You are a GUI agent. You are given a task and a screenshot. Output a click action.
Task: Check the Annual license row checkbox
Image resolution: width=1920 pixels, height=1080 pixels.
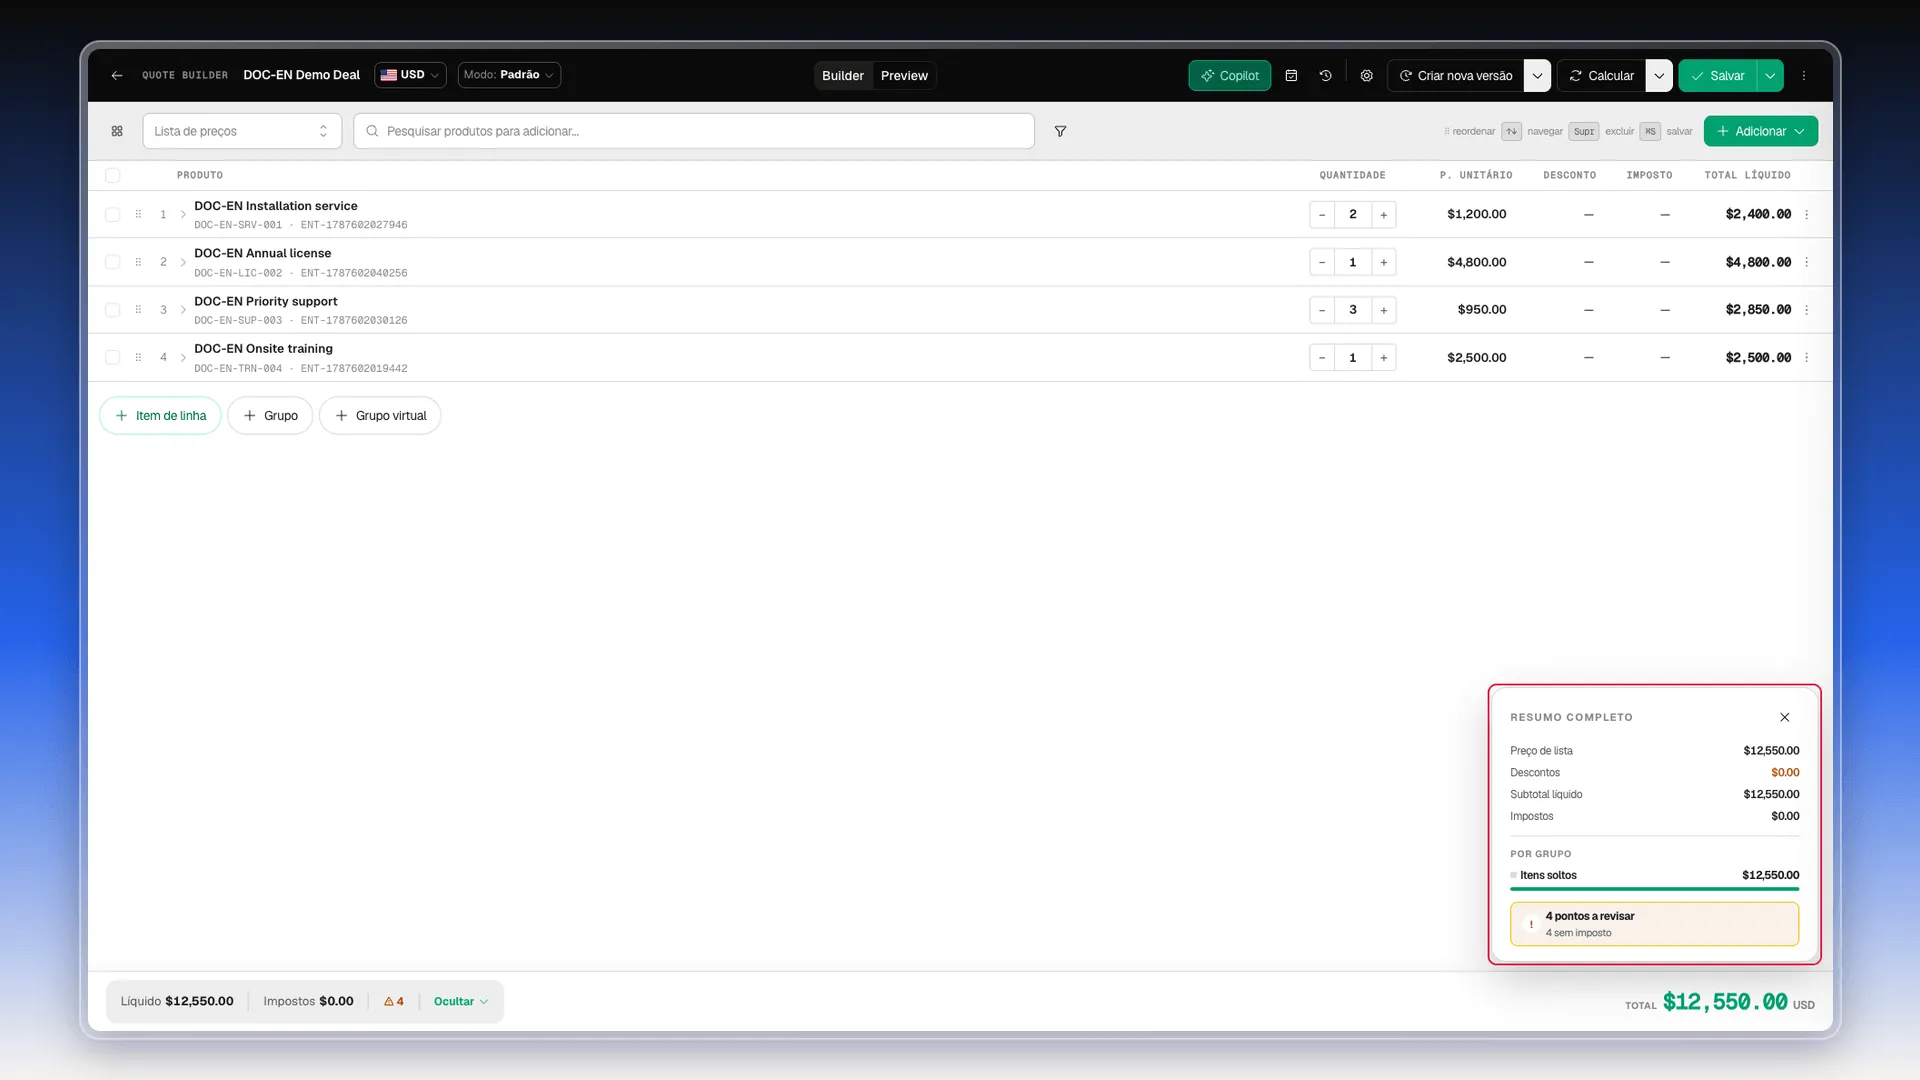pos(113,262)
